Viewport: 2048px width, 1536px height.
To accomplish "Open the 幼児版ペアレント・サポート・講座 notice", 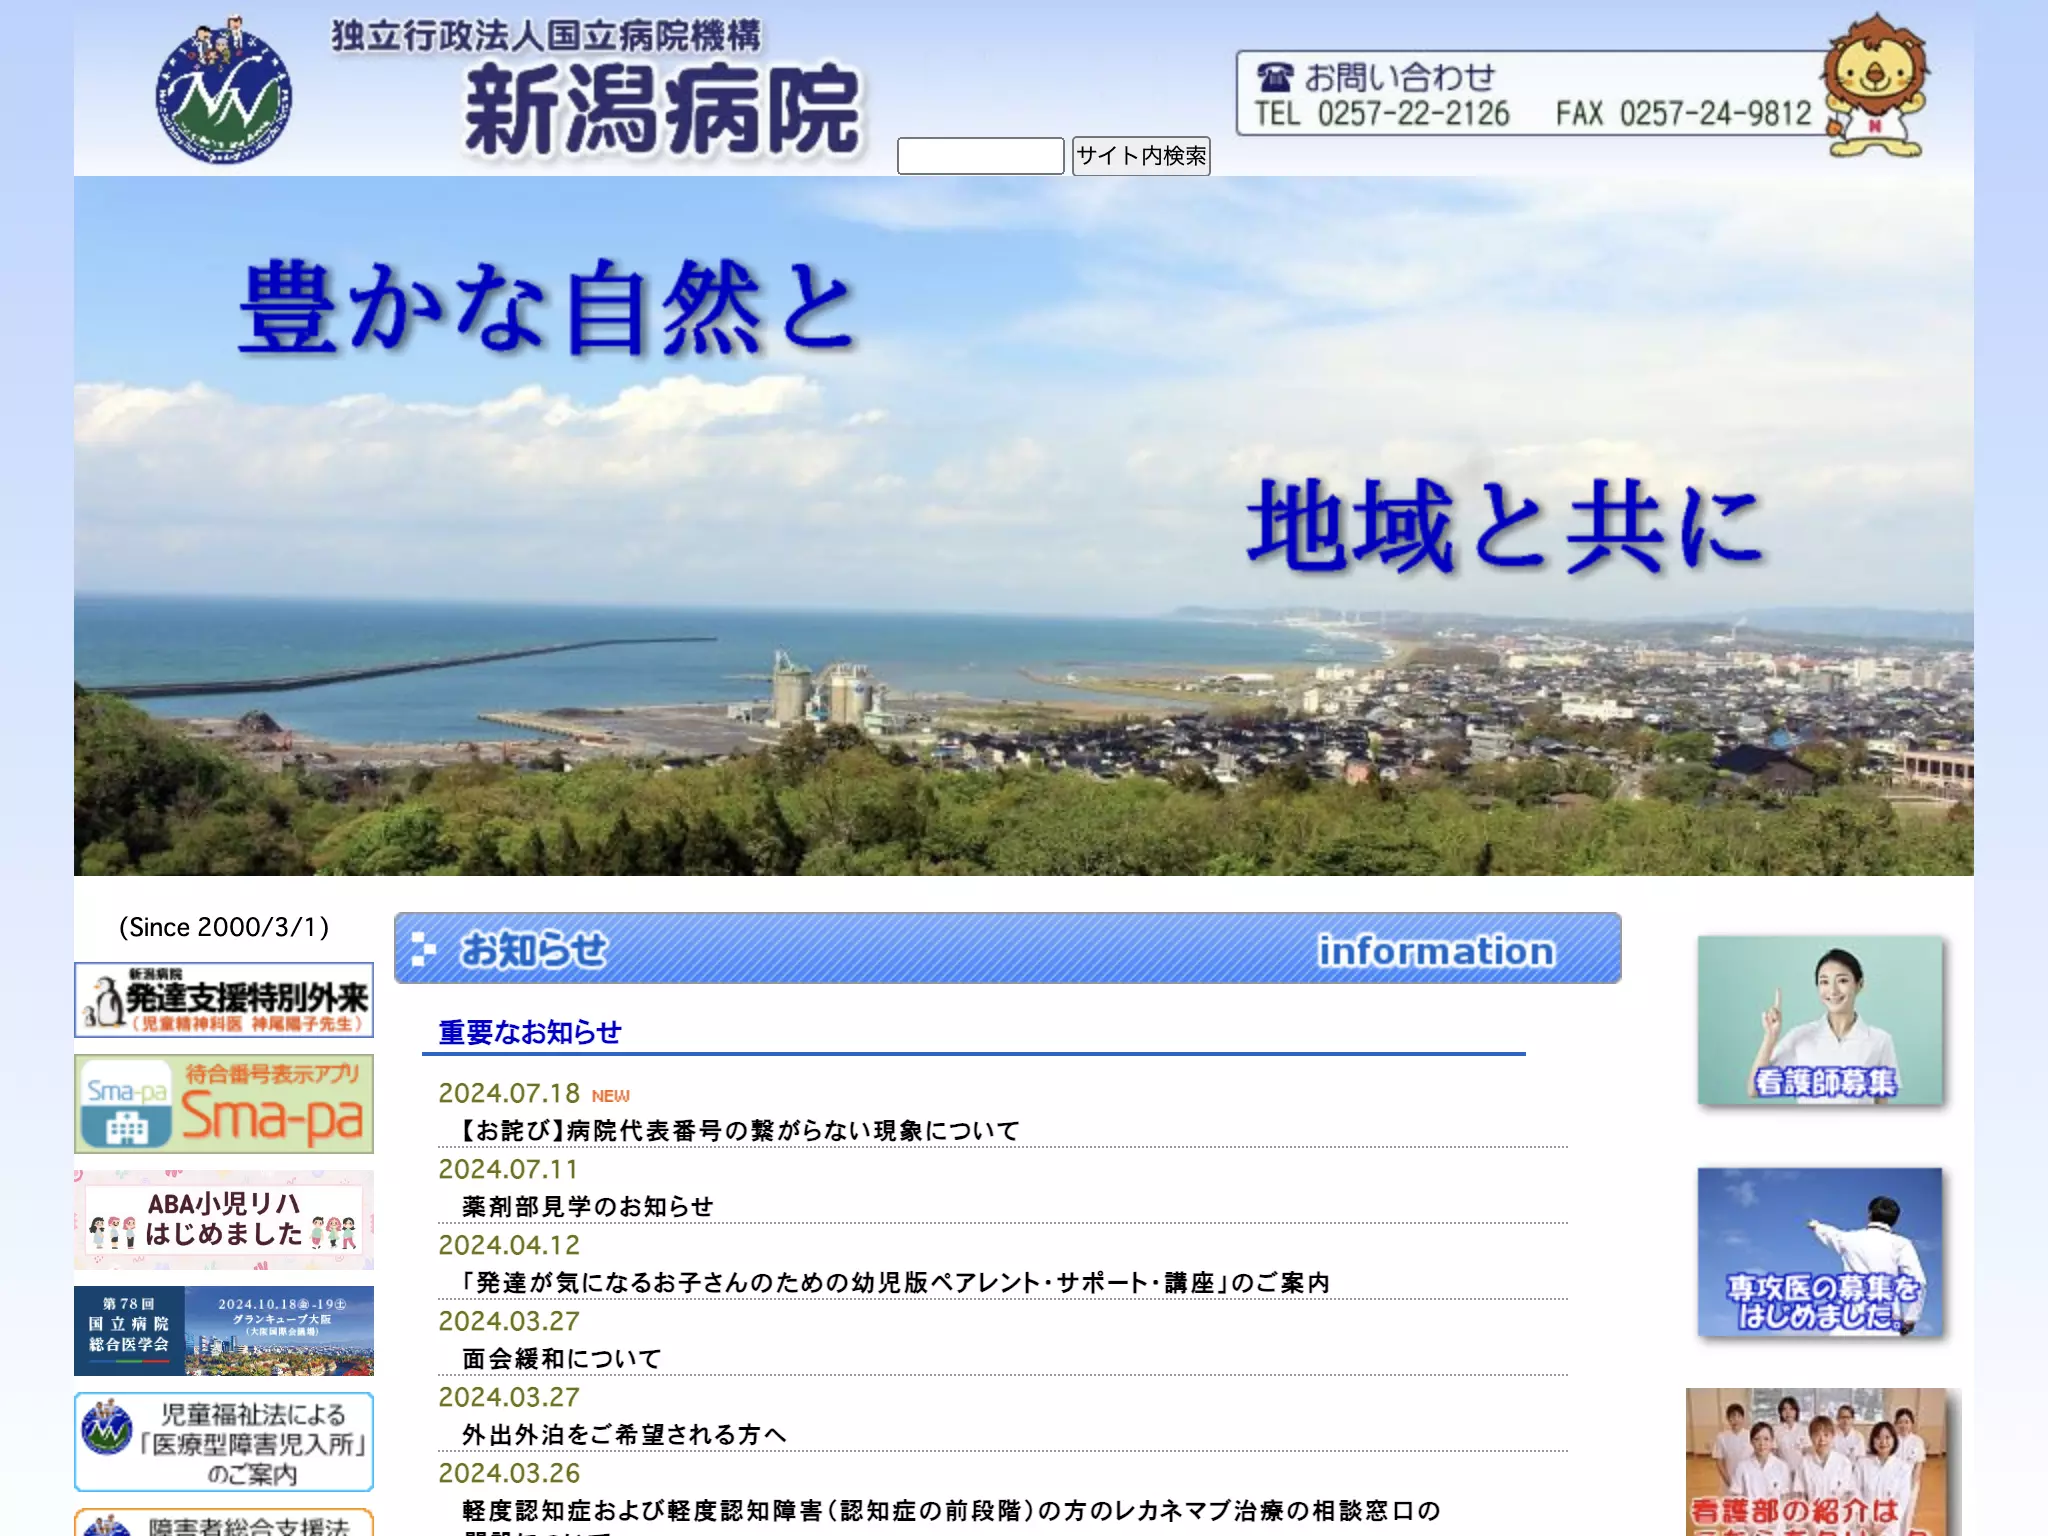I will coord(895,1283).
